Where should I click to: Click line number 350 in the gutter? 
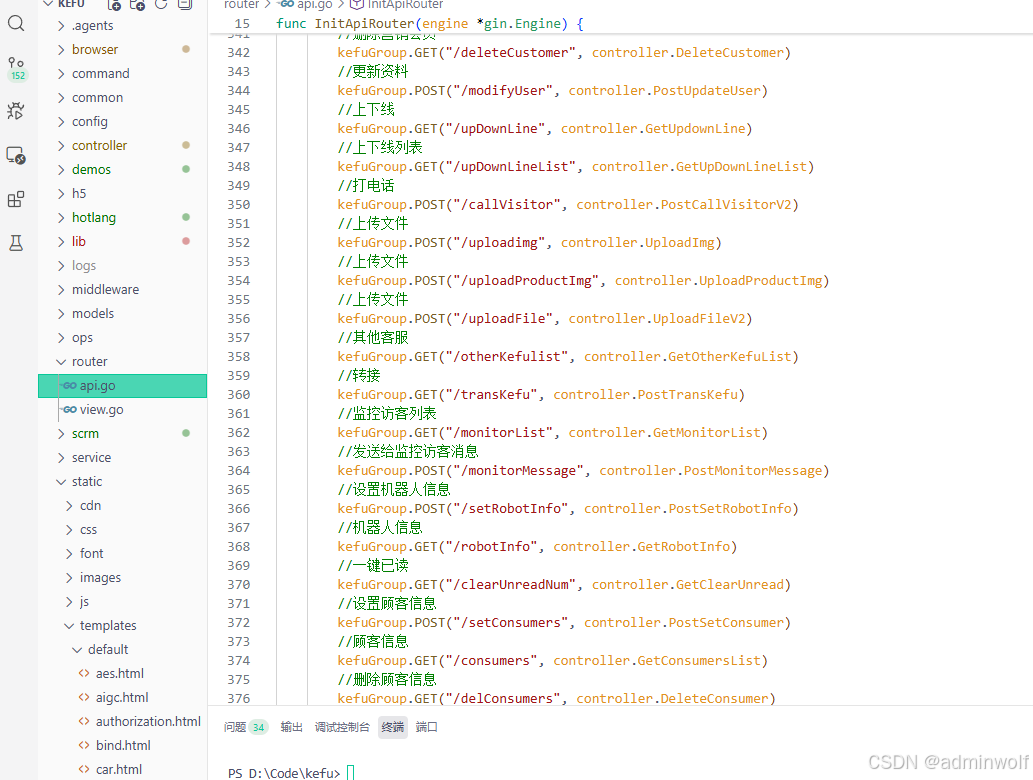pos(238,205)
